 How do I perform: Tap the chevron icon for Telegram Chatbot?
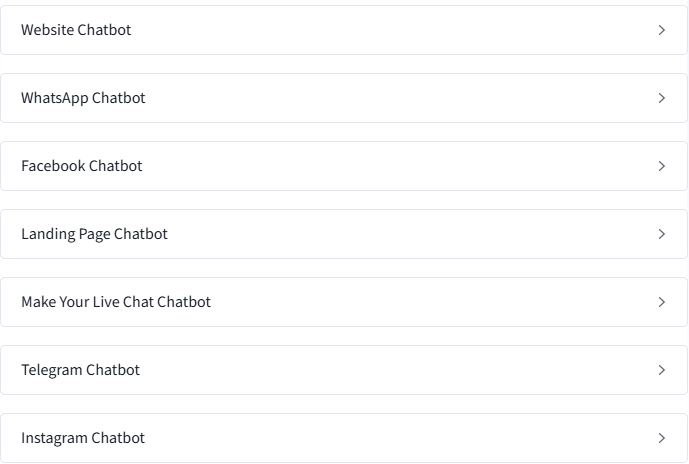click(662, 370)
